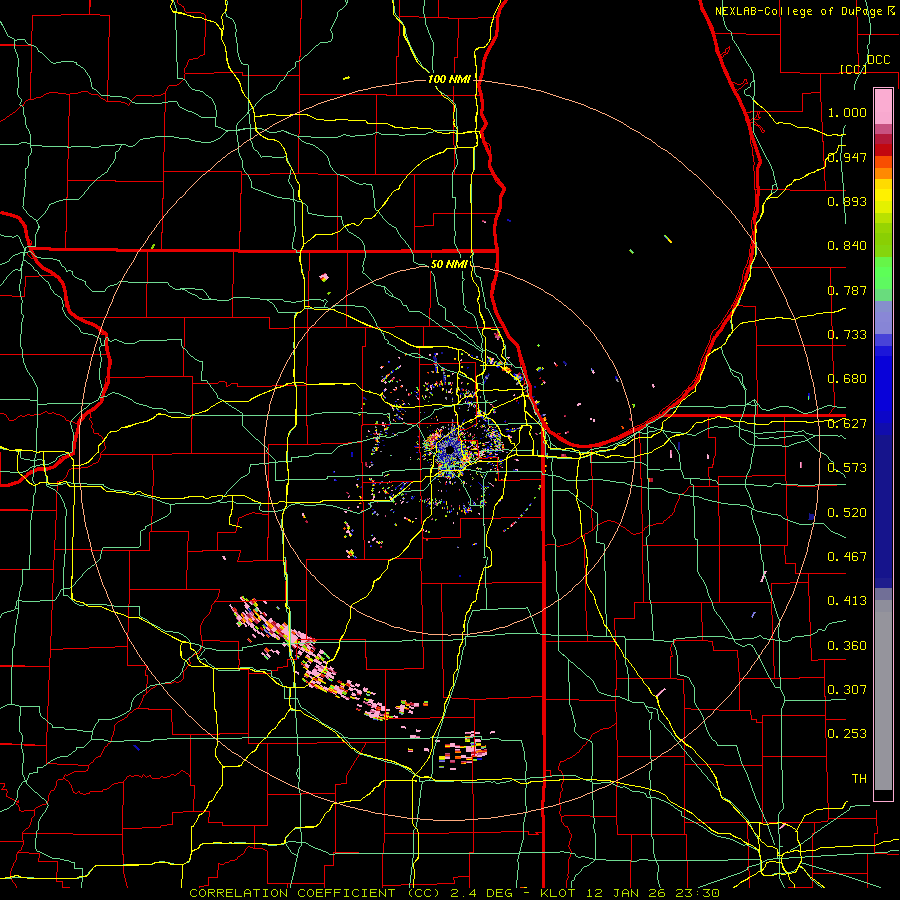This screenshot has height=900, width=900.
Task: Click the [CC] units label
Action: tap(853, 69)
